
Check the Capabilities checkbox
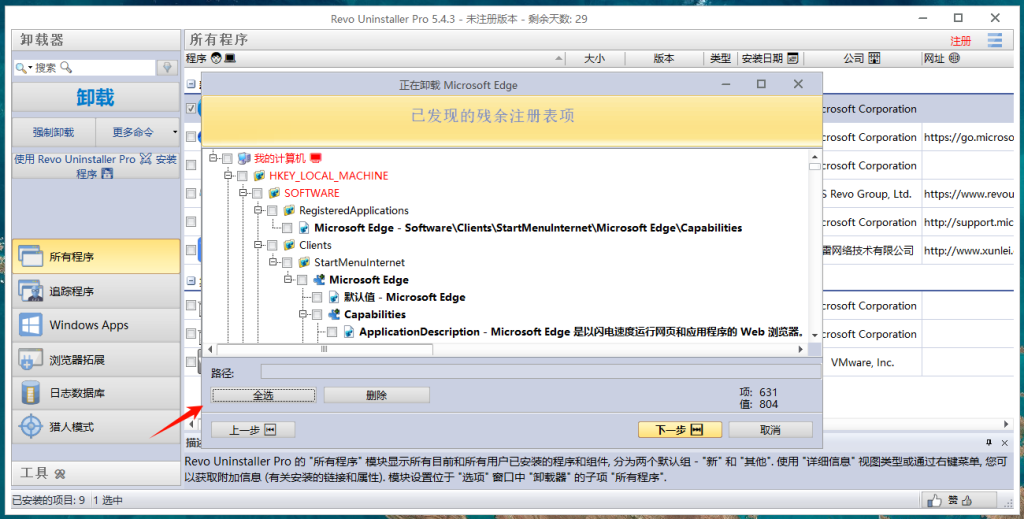pos(317,315)
